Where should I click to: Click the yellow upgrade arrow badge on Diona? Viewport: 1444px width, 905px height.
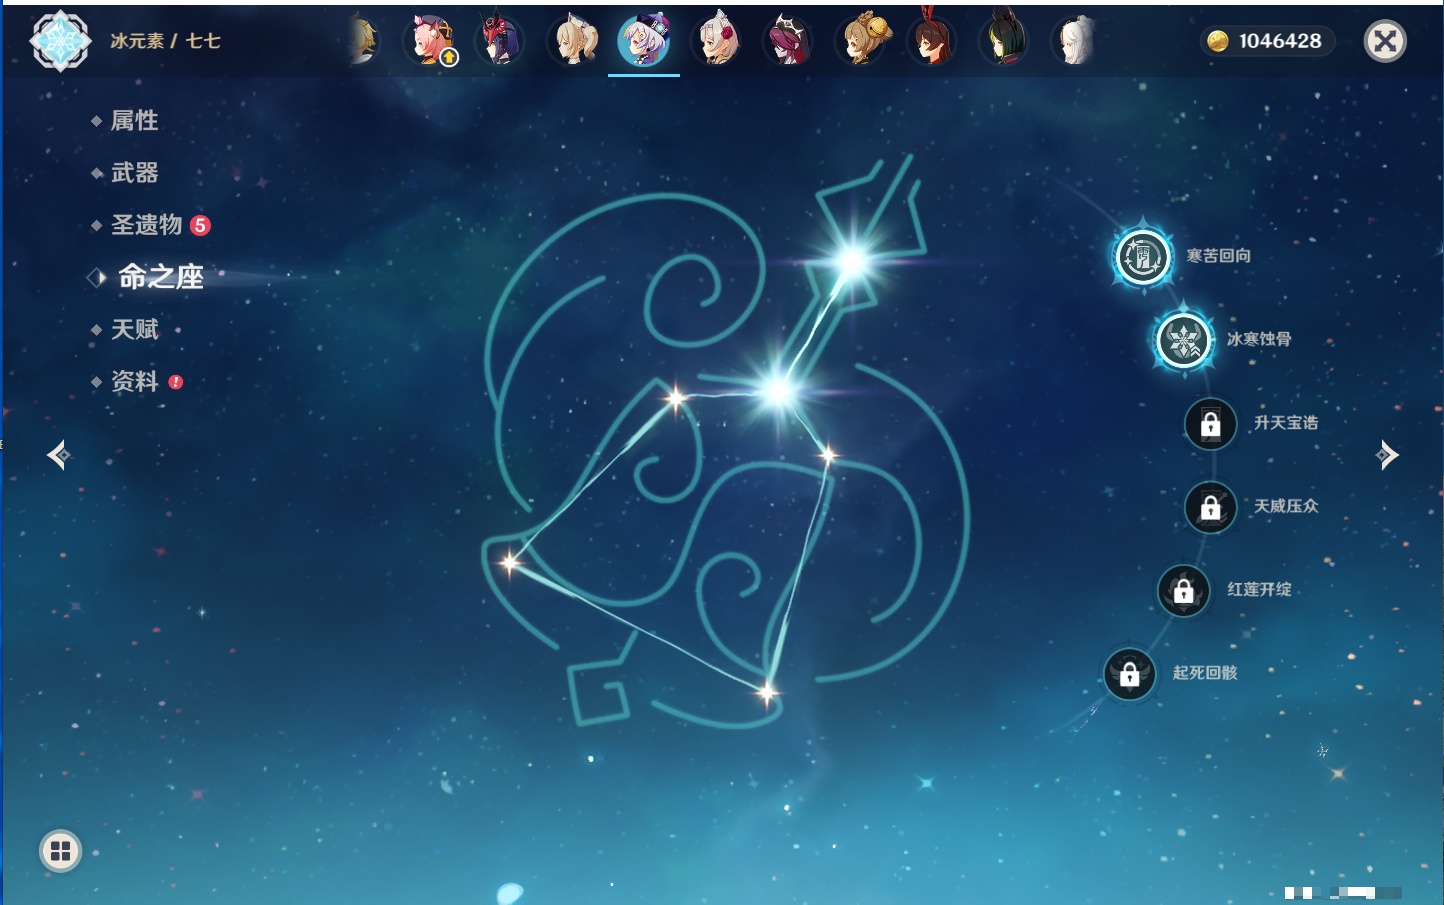click(x=450, y=58)
